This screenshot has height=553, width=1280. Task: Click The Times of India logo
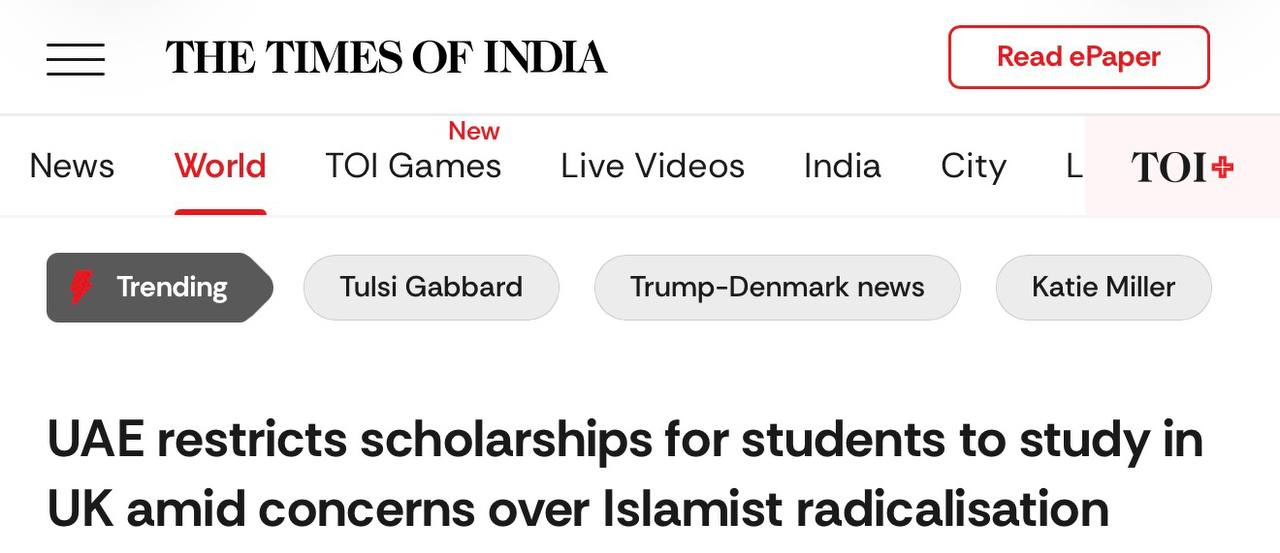386,58
